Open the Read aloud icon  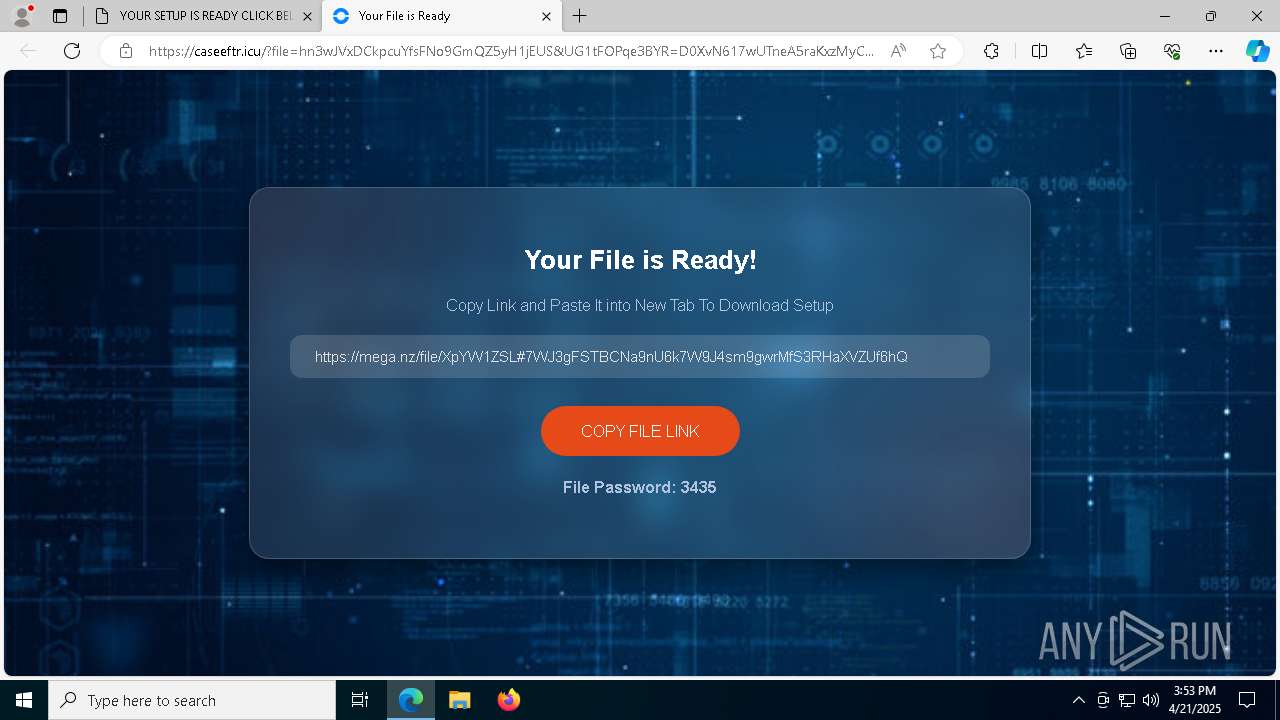[x=898, y=51]
